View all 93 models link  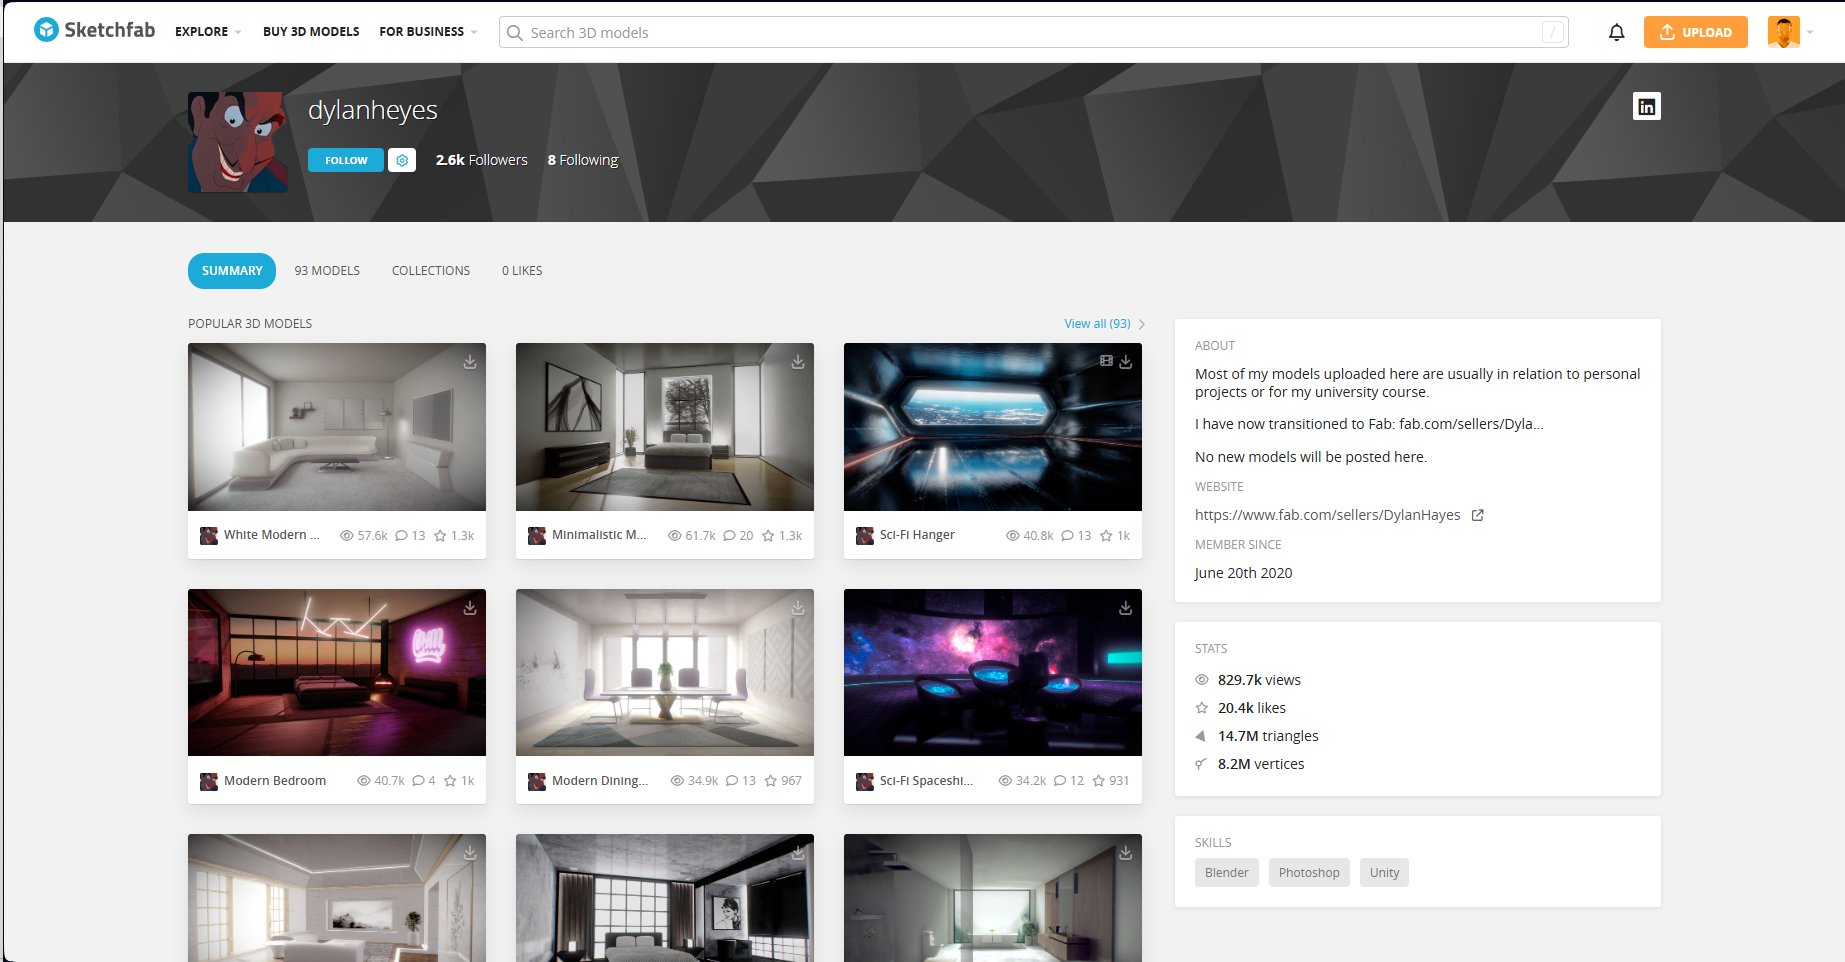[x=1097, y=324]
